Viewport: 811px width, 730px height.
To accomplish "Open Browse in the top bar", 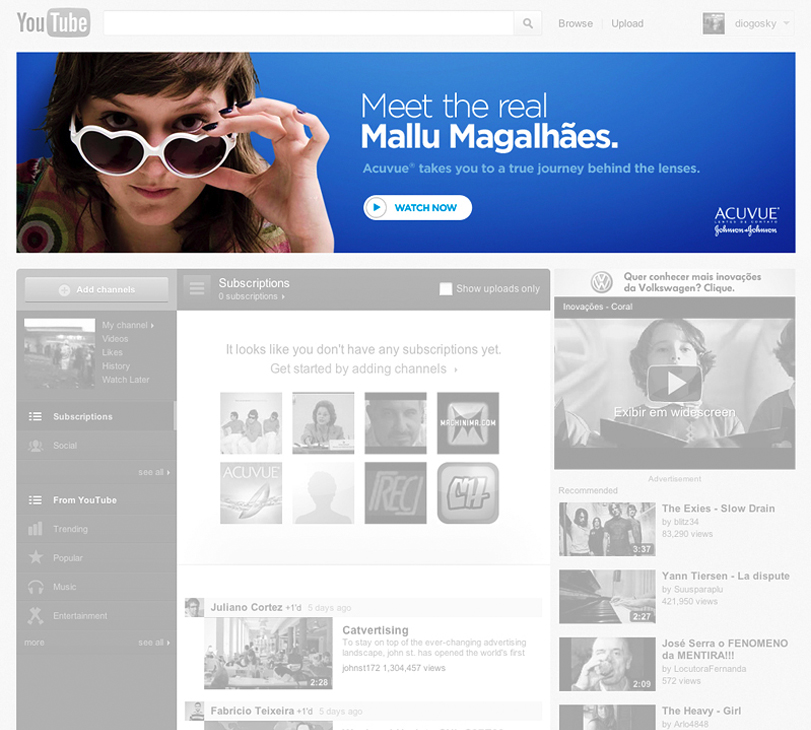I will click(x=575, y=23).
